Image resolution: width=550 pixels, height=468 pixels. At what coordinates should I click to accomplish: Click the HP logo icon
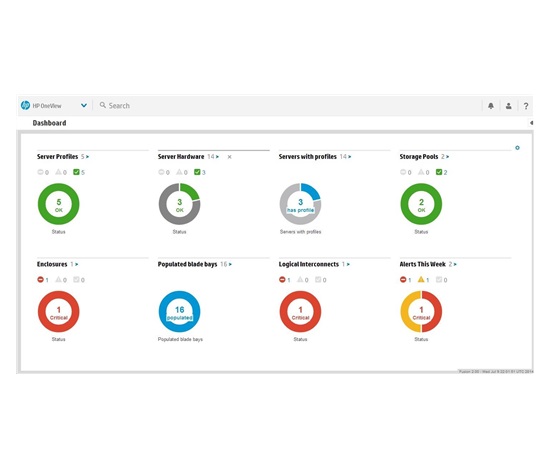tap(25, 105)
